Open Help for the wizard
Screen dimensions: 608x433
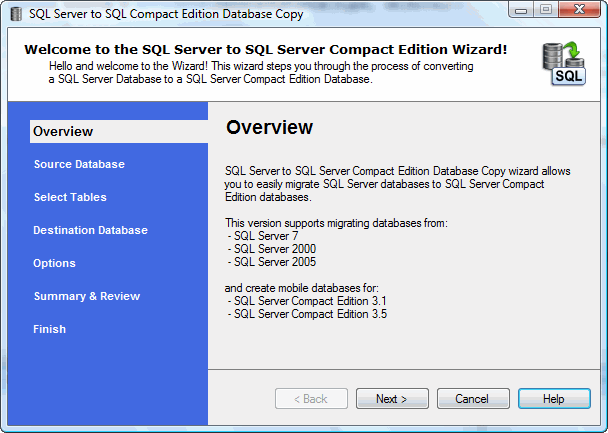click(x=554, y=399)
